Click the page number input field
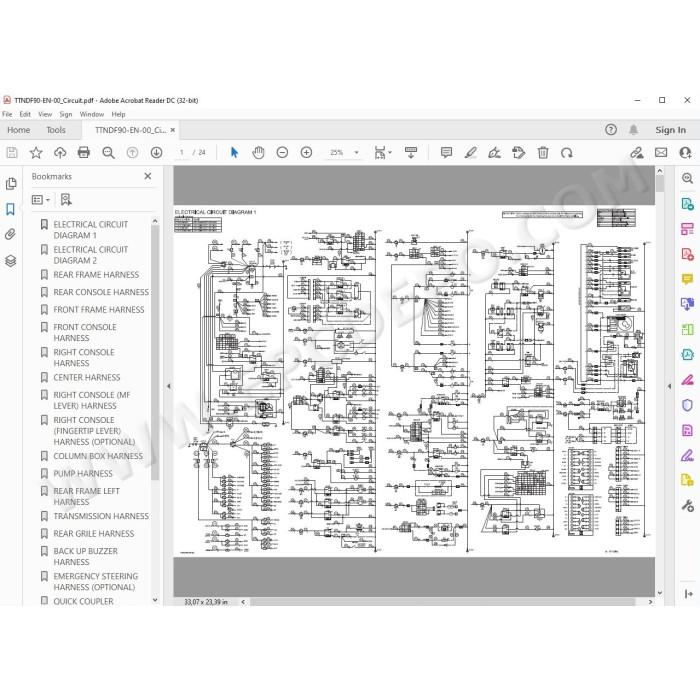The image size is (700, 700). (182, 153)
